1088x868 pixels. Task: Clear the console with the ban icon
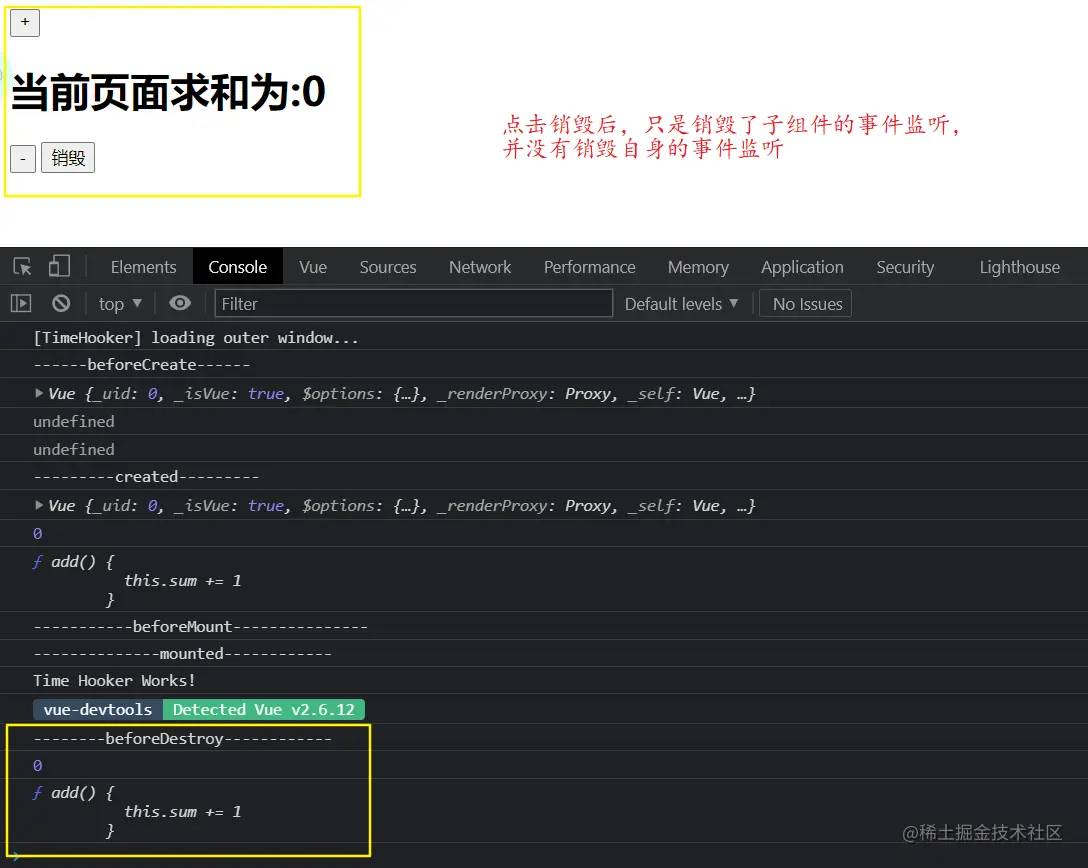coord(61,303)
